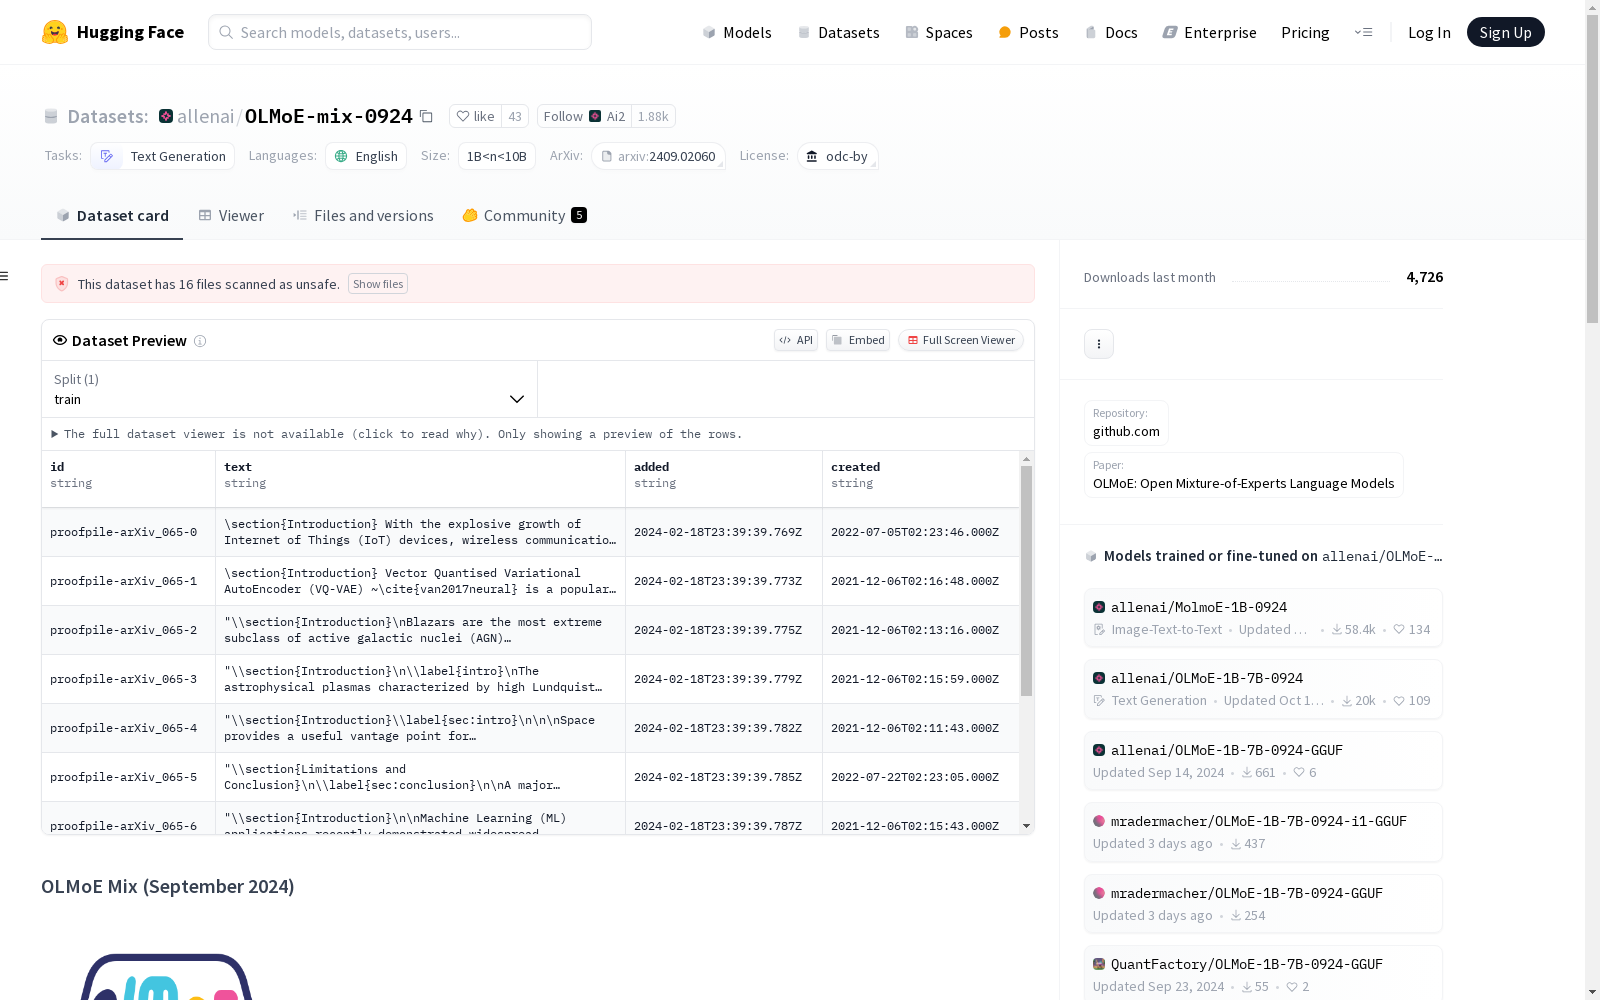Click the 2022-07-22T02:23:05.000Z created cell
Image resolution: width=1600 pixels, height=1000 pixels.
[x=921, y=777]
